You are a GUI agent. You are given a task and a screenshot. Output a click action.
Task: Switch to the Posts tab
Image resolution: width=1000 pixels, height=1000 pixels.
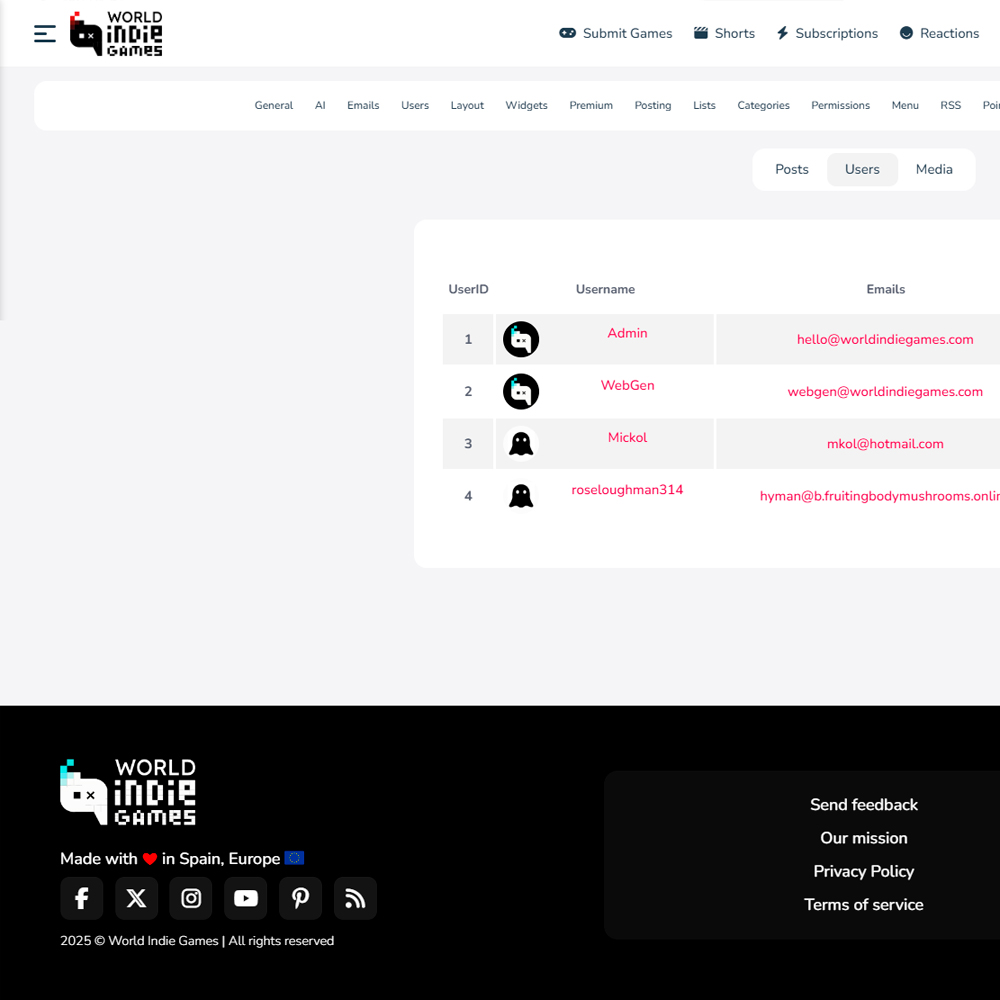(791, 170)
